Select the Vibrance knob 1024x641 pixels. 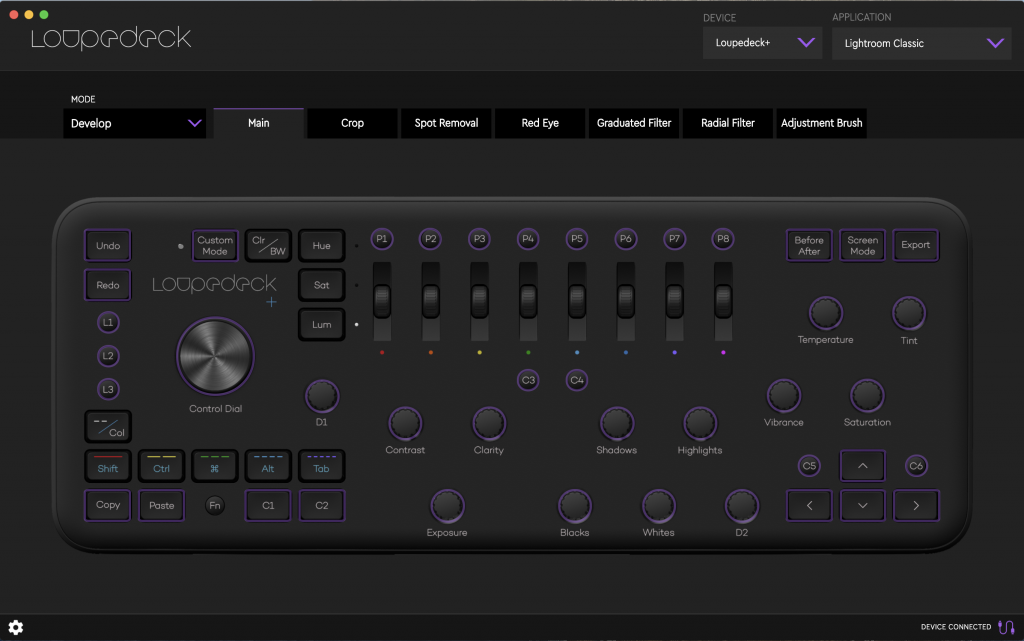pos(784,396)
